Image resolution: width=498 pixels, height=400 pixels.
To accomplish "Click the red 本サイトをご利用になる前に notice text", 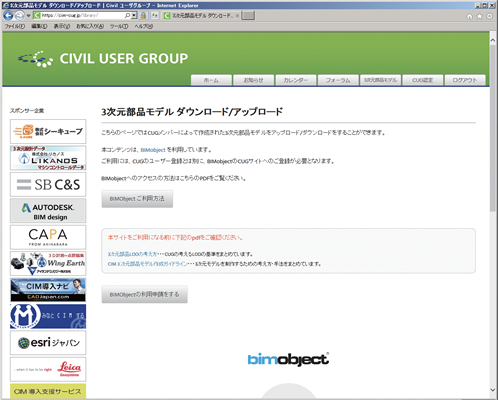I will coord(176,238).
